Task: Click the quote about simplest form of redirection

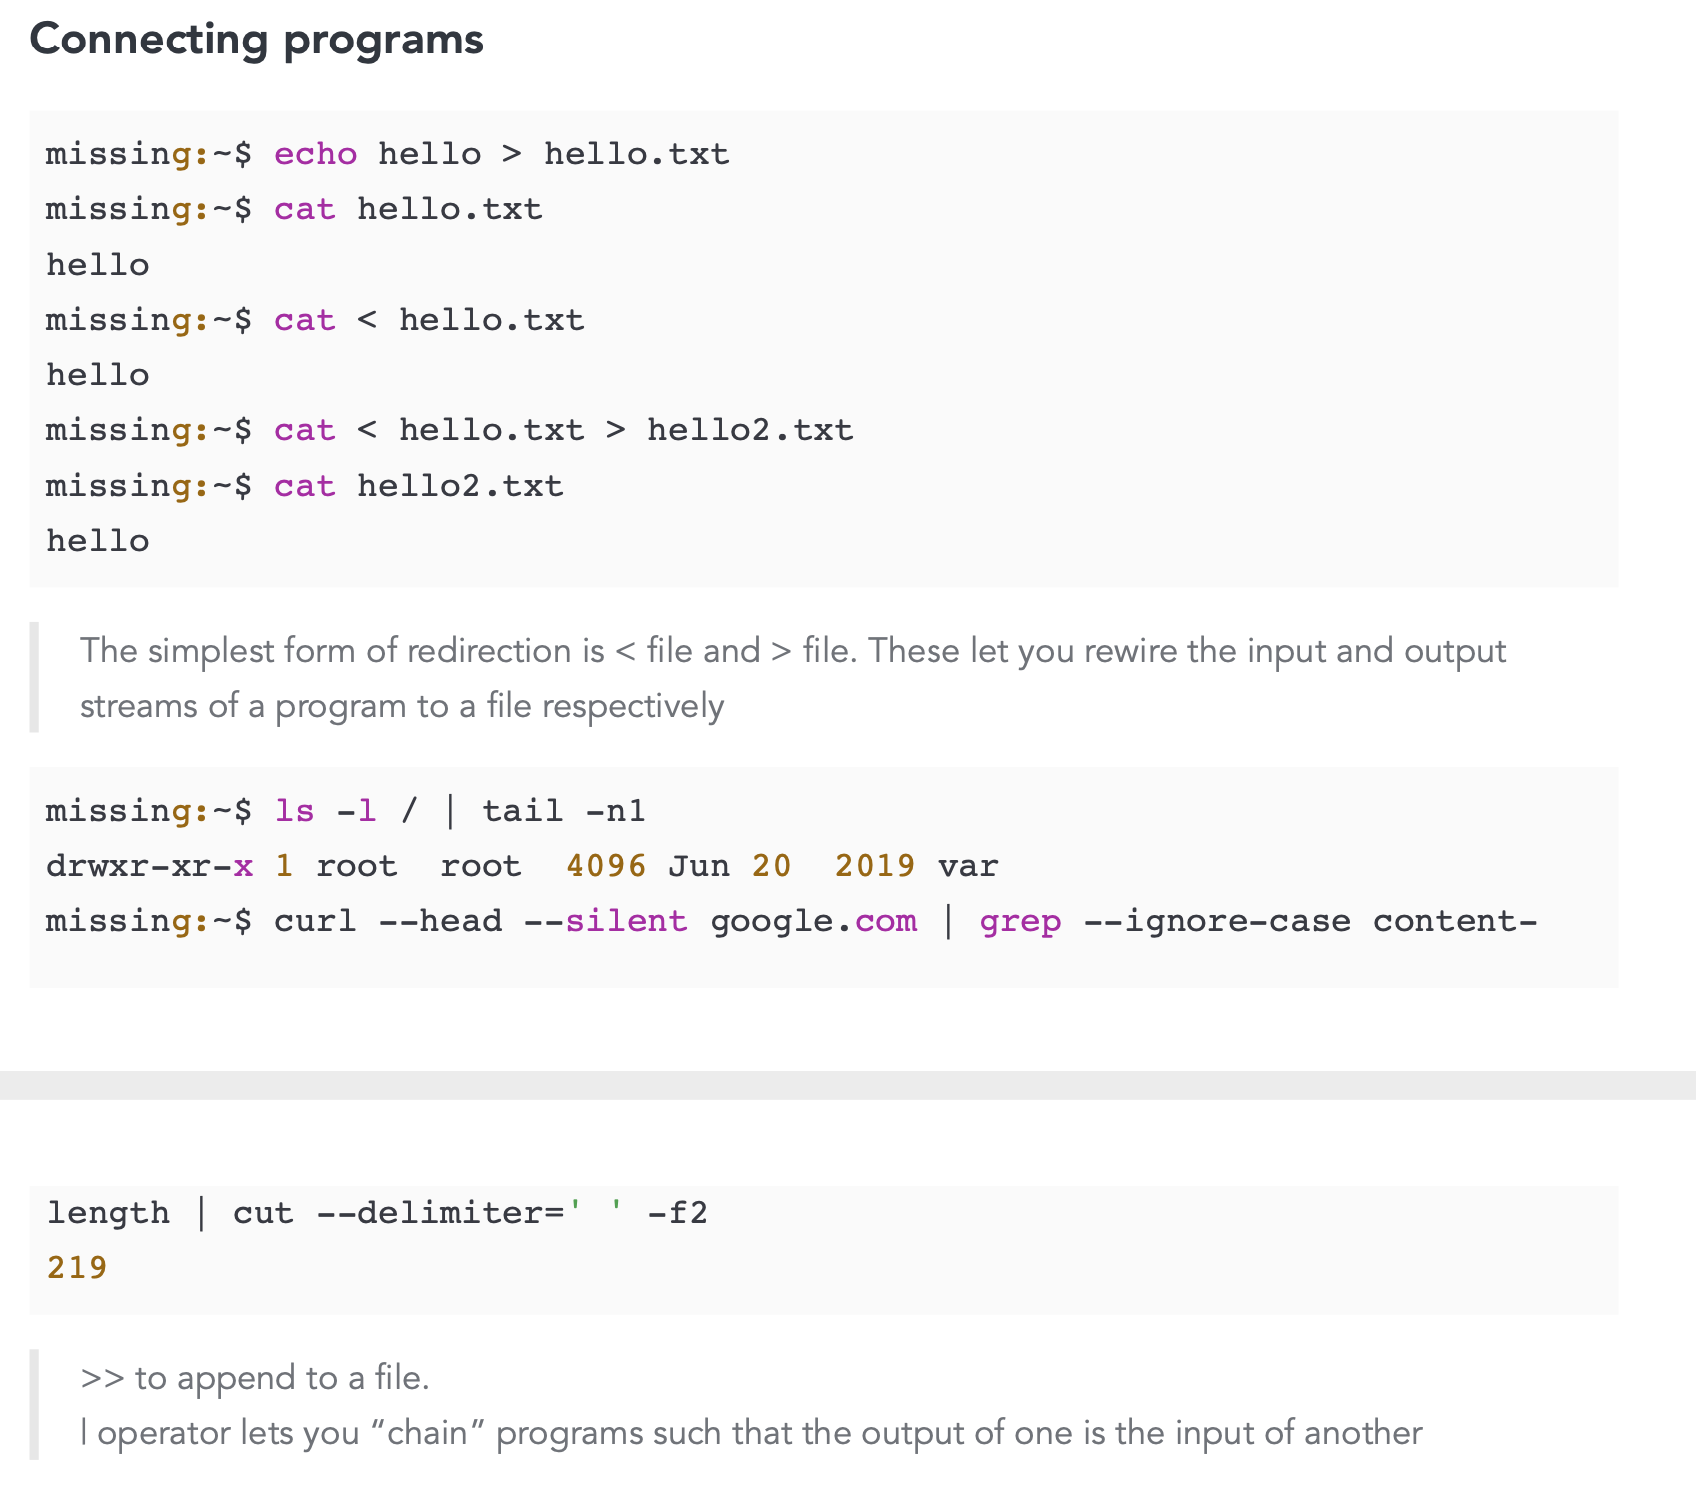Action: 793,678
